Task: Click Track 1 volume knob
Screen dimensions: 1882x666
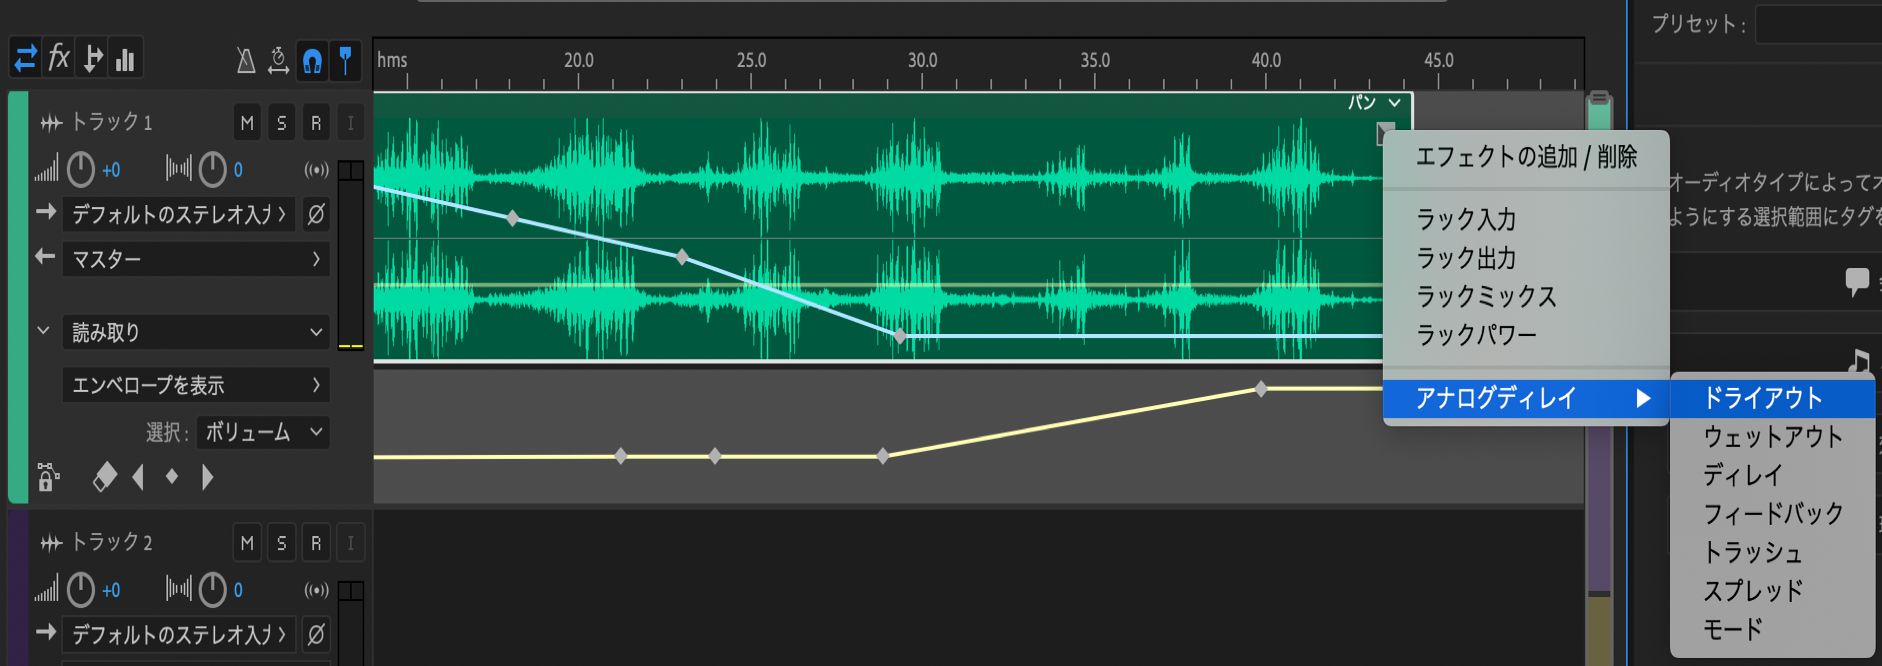Action: pos(80,170)
